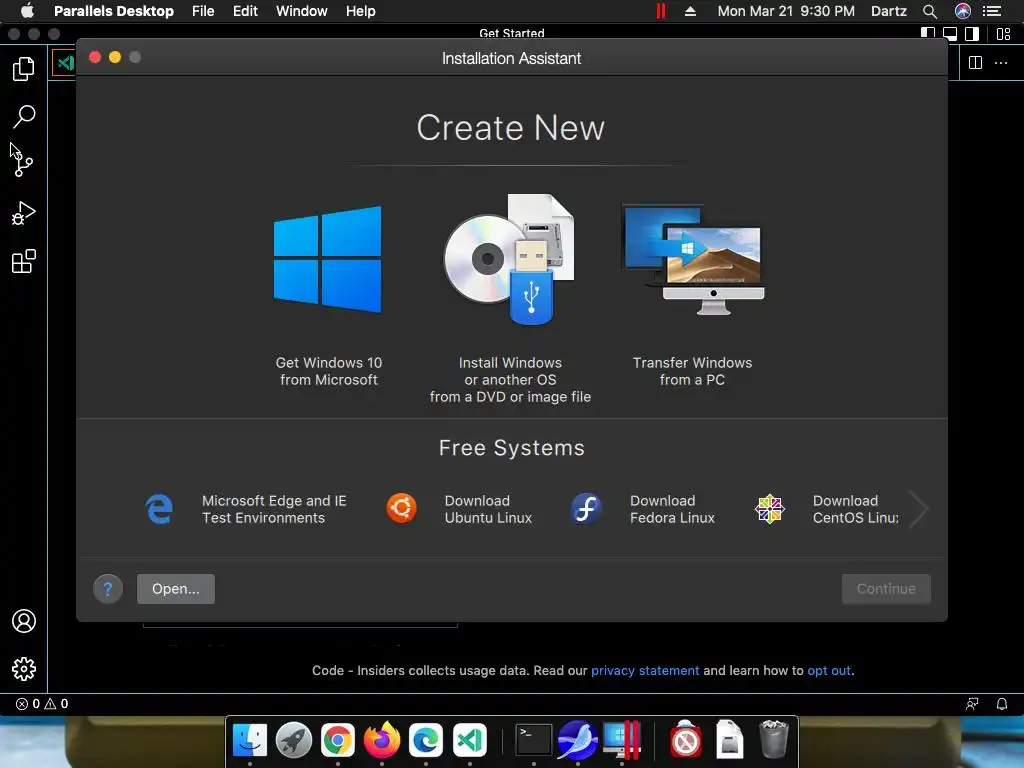Open Accounts icon in VS Code
The width and height of the screenshot is (1024, 768).
24,620
